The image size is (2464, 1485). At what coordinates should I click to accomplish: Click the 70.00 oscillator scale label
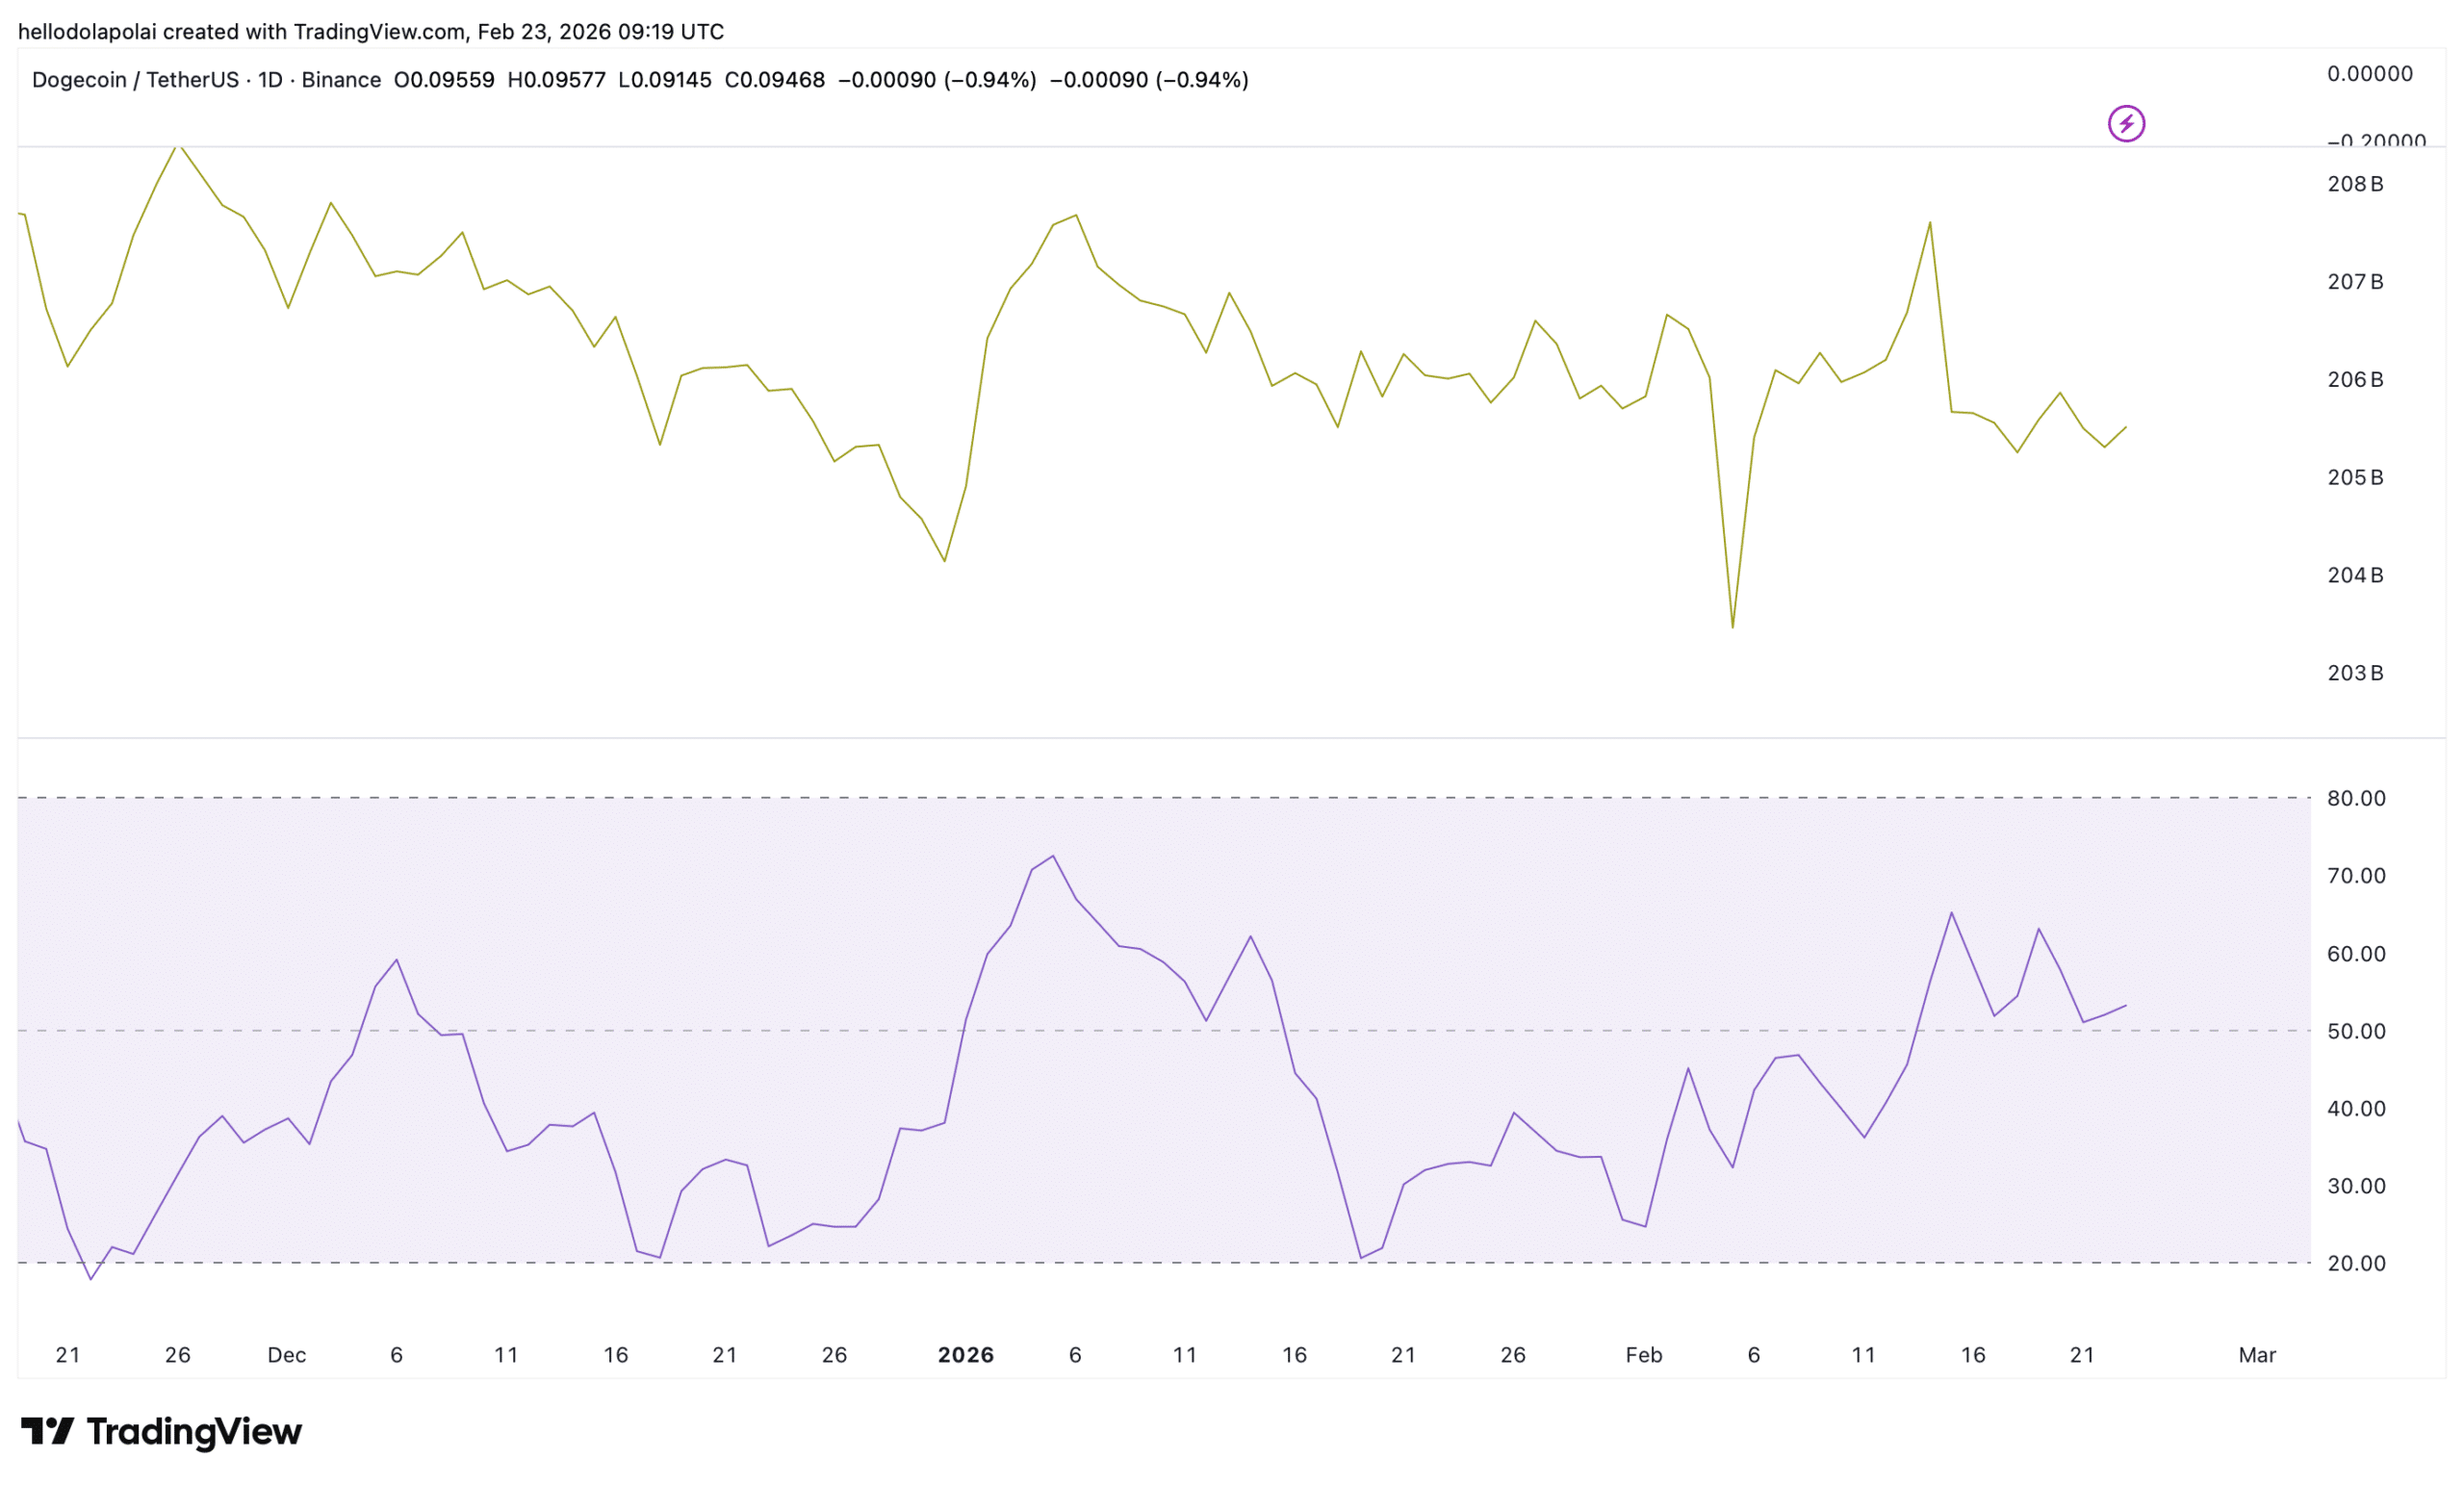click(2356, 876)
